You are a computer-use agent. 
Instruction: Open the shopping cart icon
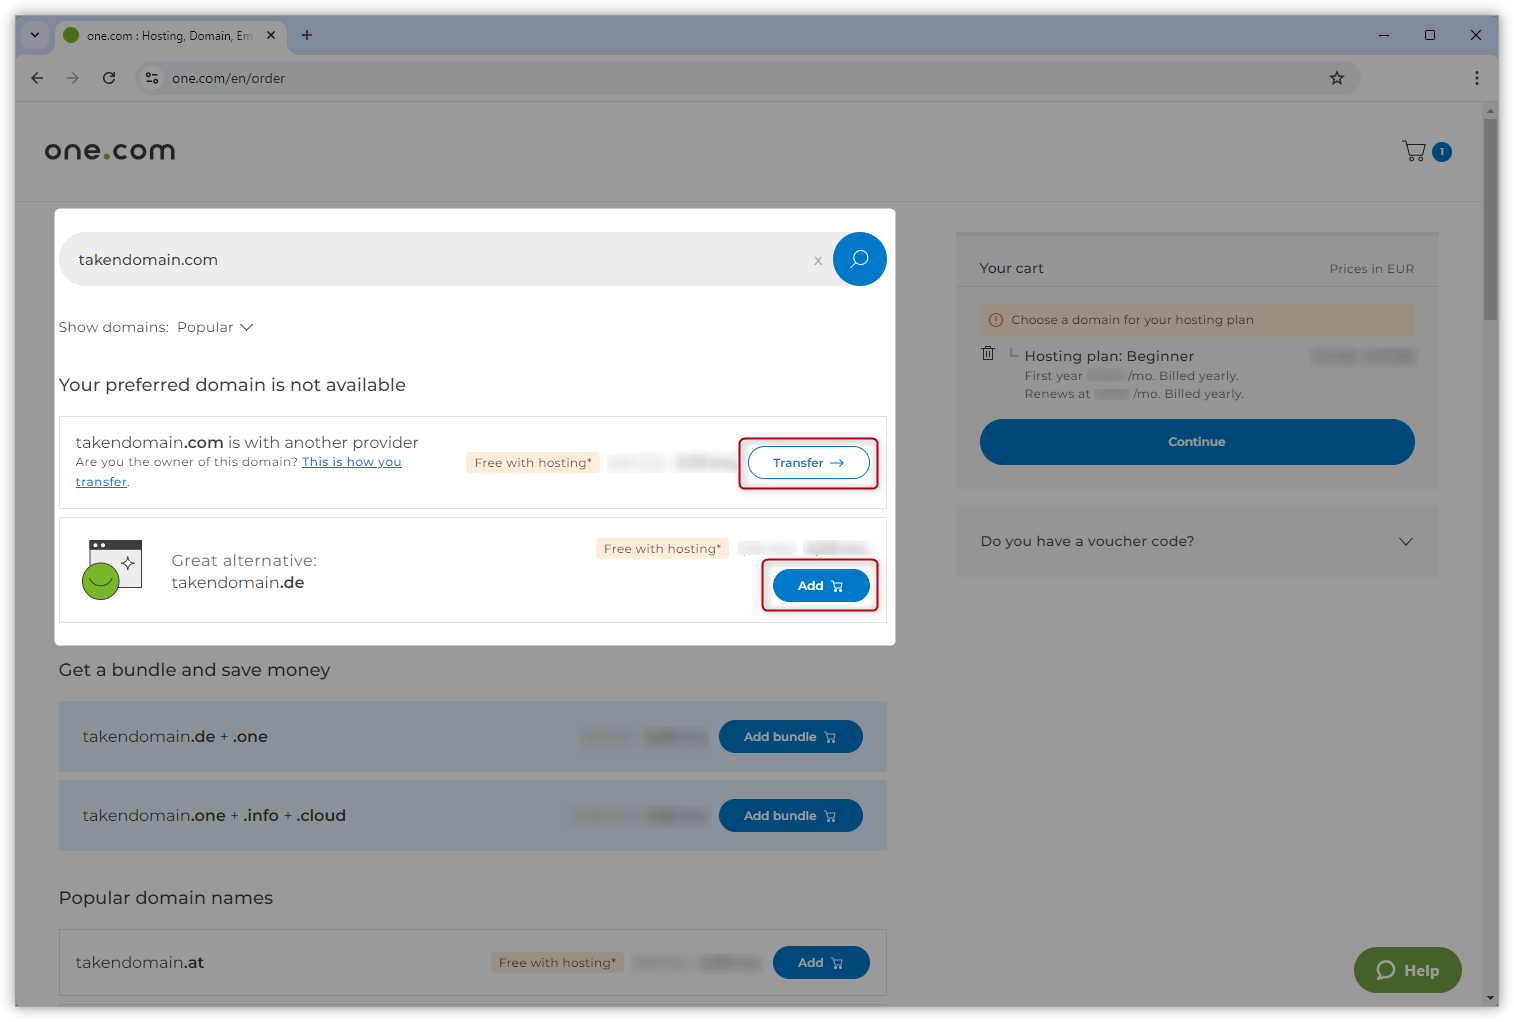coord(1414,151)
